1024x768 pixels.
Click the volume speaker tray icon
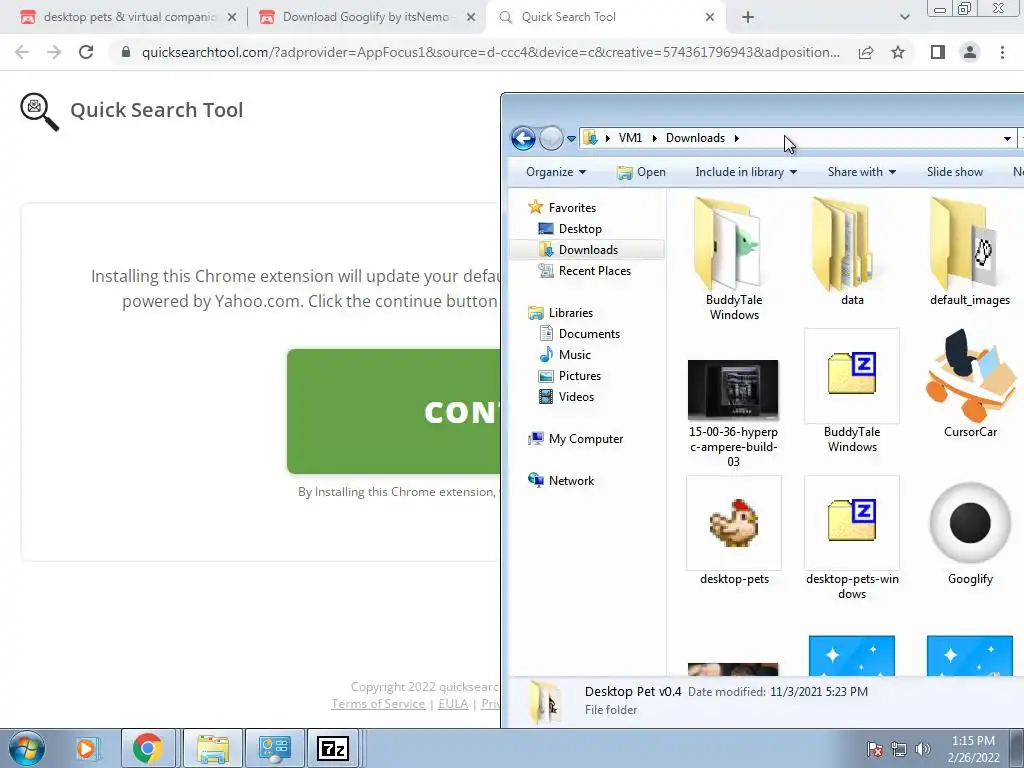click(922, 749)
